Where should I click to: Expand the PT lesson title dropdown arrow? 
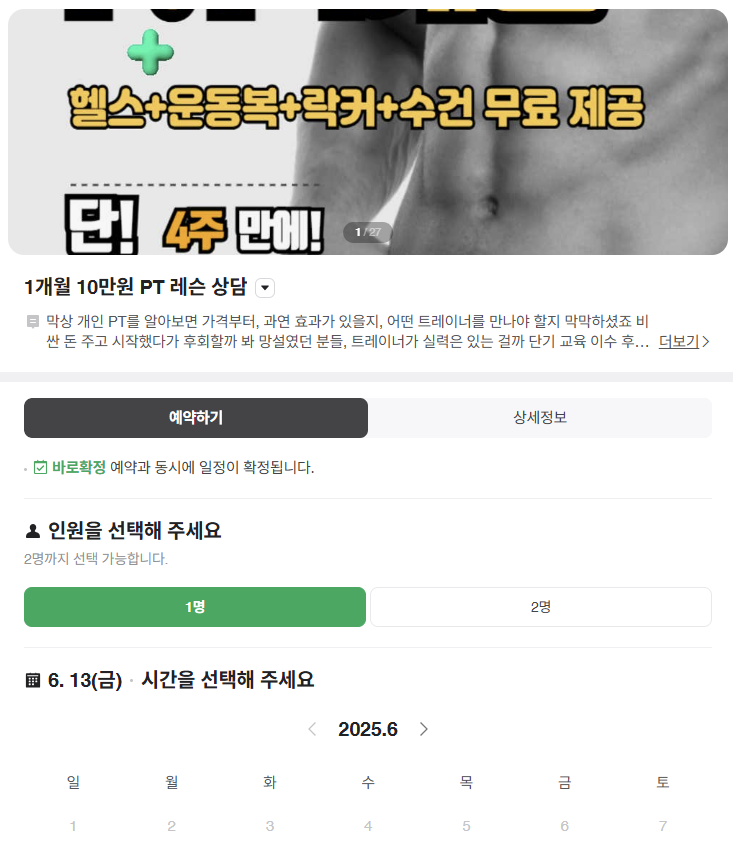click(265, 288)
